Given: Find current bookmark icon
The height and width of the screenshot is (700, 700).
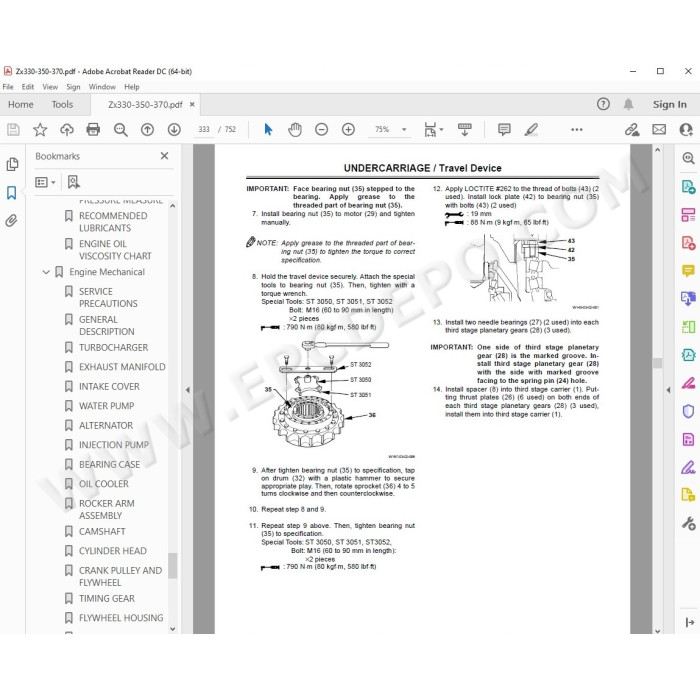Looking at the screenshot, I should (x=74, y=182).
